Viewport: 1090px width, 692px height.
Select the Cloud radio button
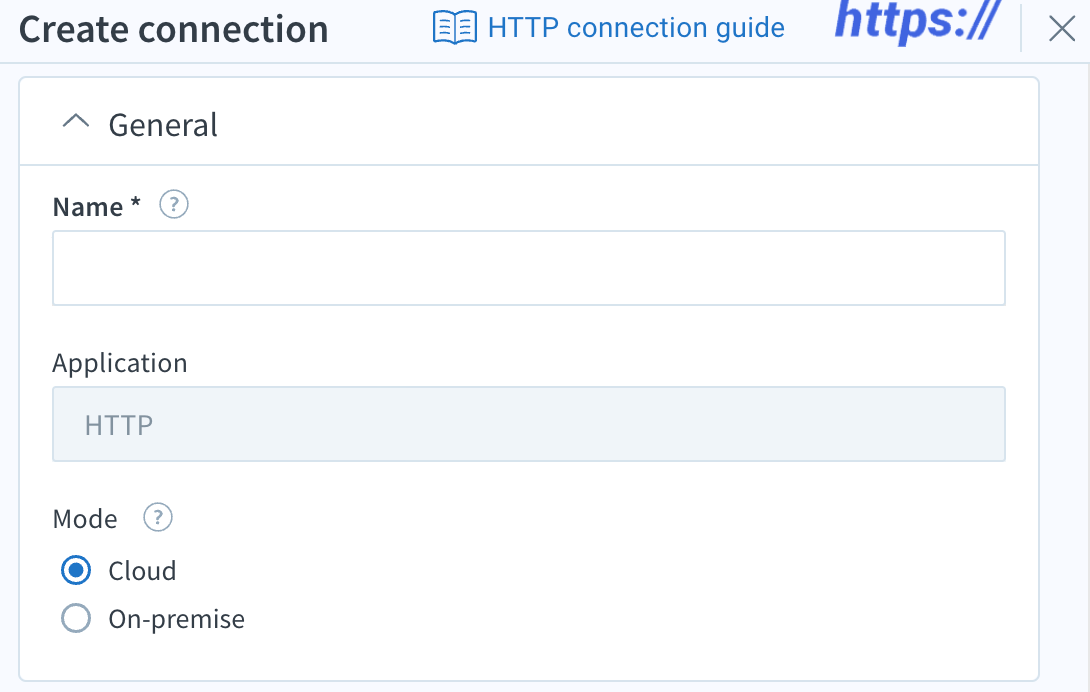[76, 570]
